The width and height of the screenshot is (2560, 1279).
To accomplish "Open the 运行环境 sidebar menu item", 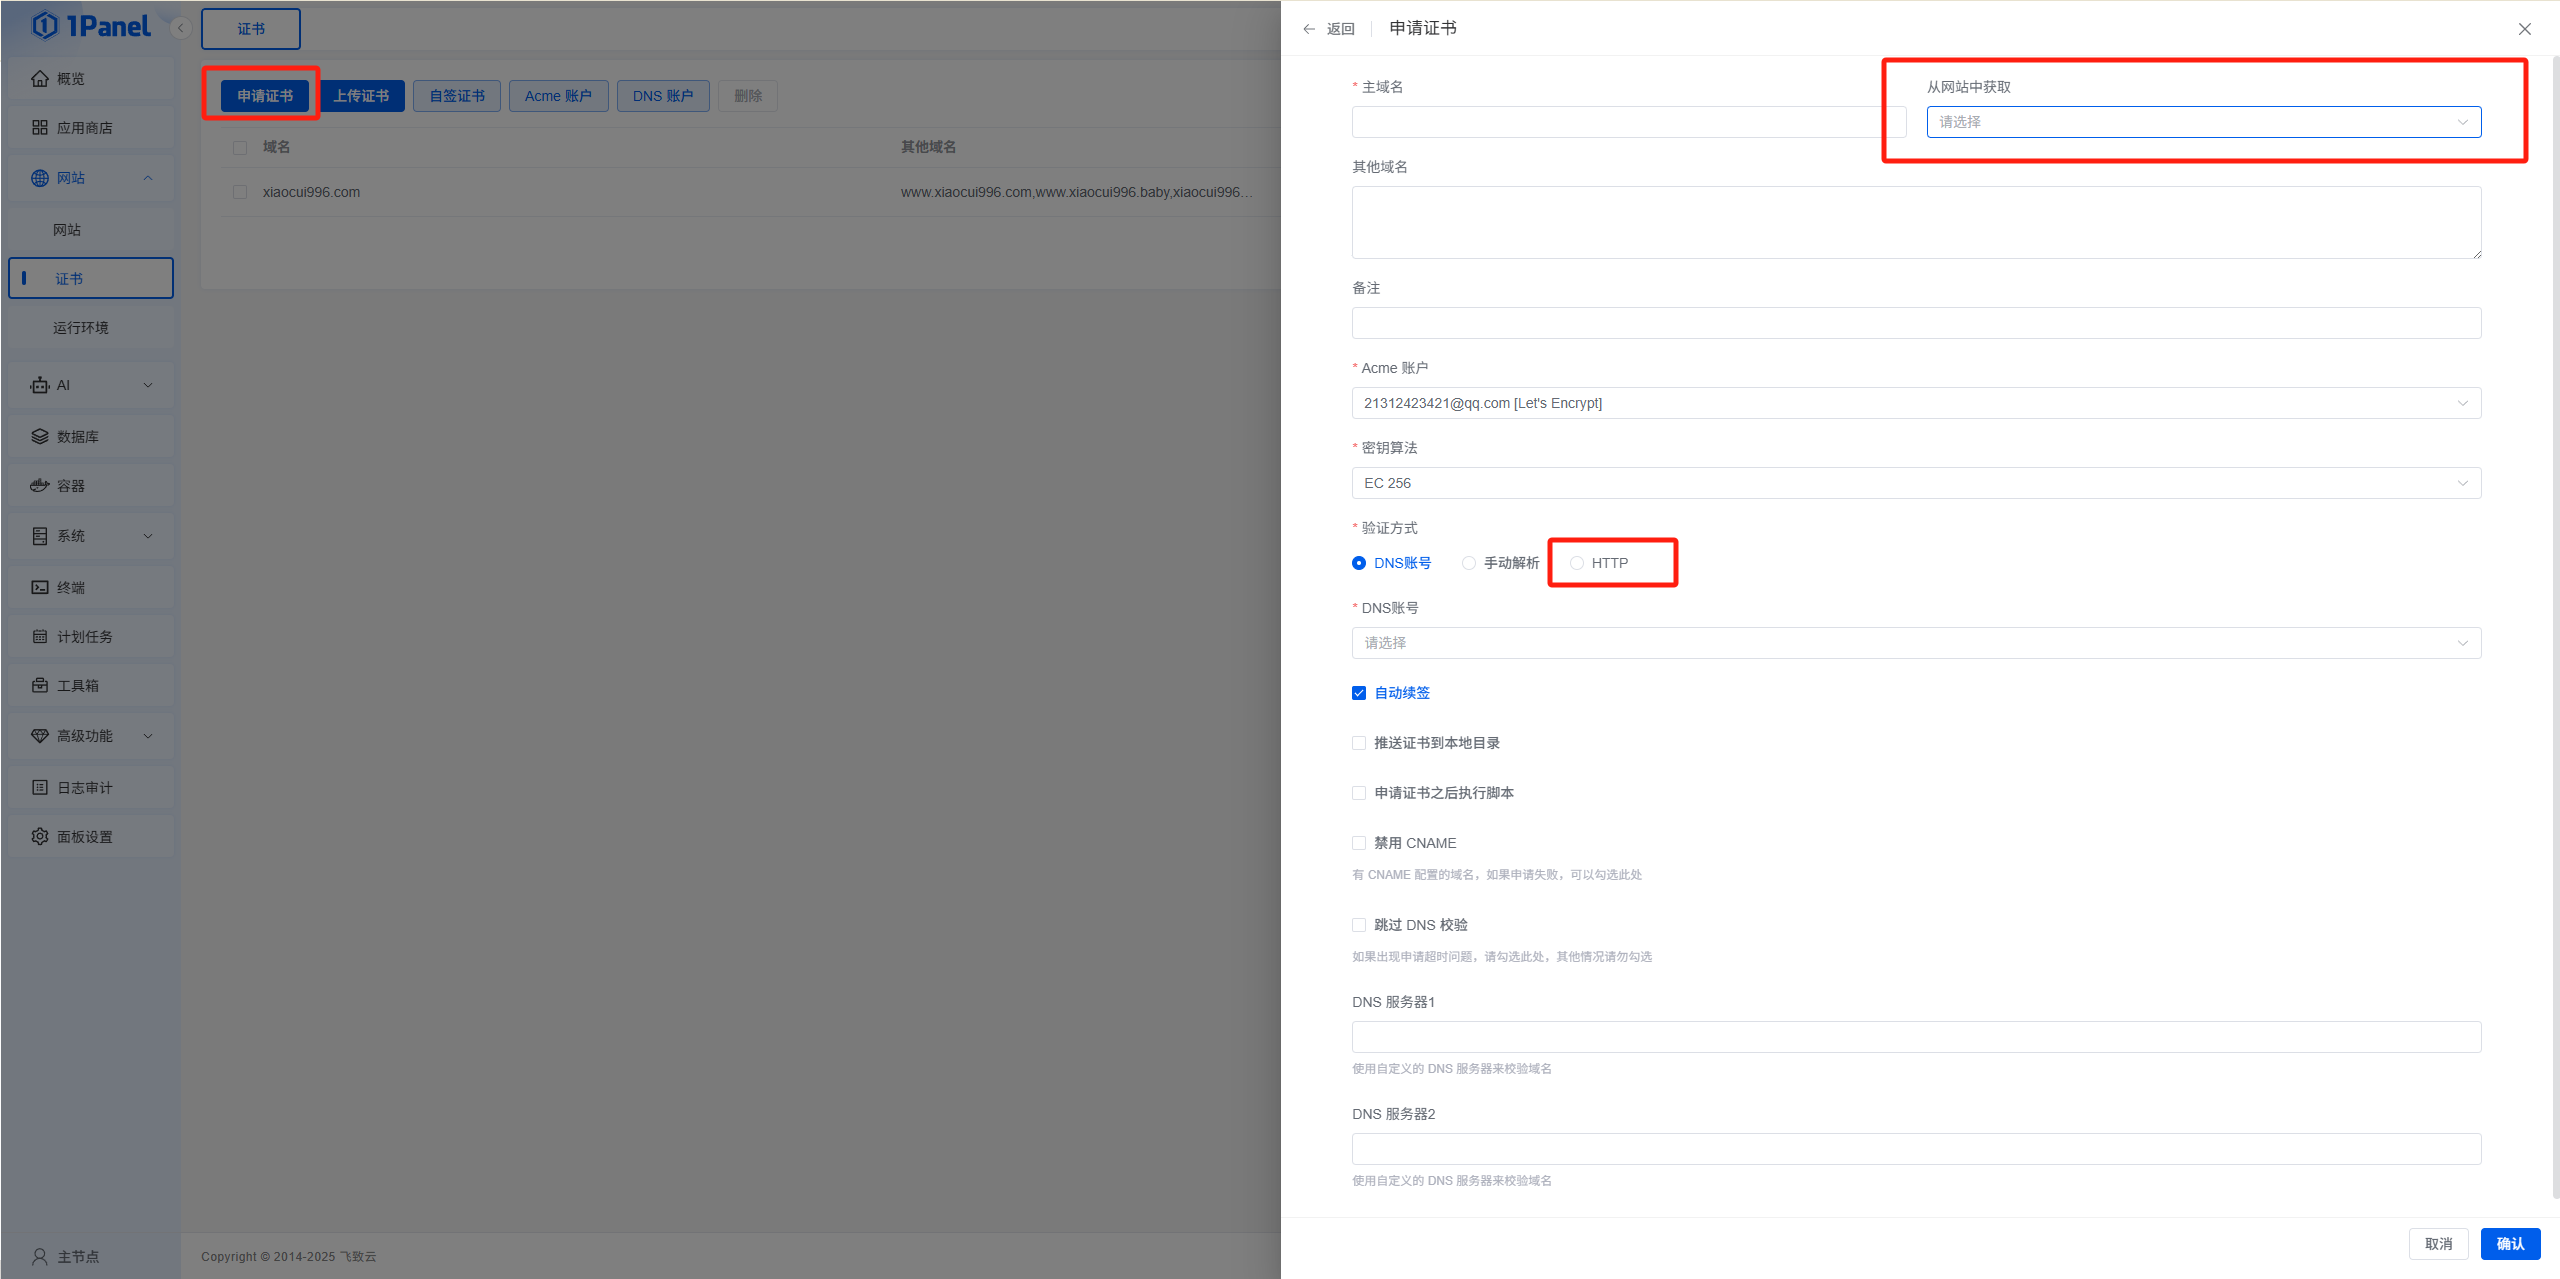I will 81,328.
